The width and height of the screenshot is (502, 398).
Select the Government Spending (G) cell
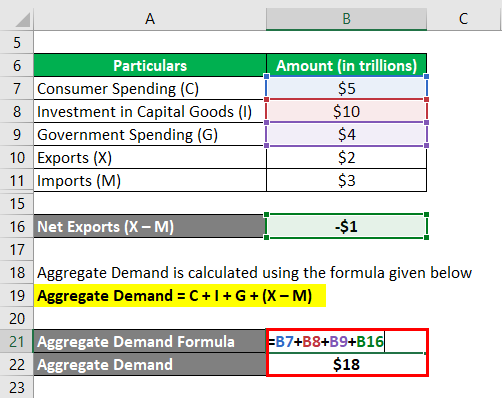(150, 134)
